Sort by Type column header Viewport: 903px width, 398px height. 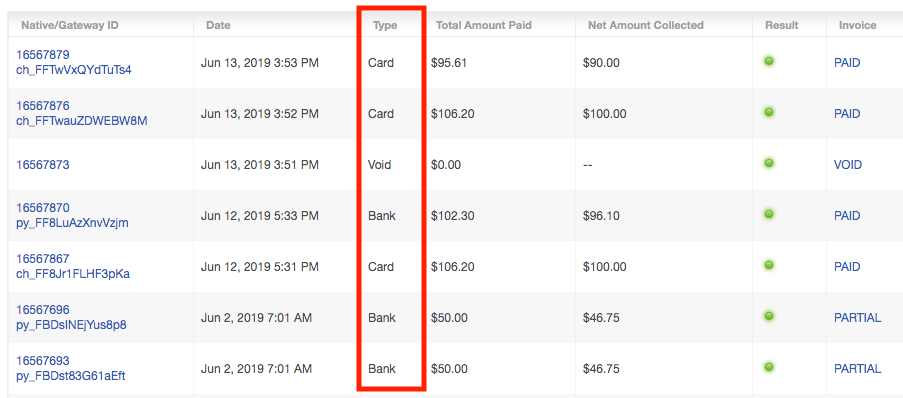(385, 25)
